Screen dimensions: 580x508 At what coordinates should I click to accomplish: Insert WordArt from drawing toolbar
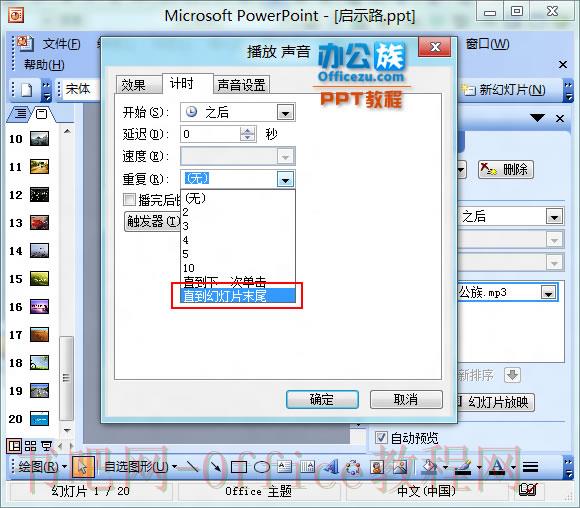tap(331, 467)
